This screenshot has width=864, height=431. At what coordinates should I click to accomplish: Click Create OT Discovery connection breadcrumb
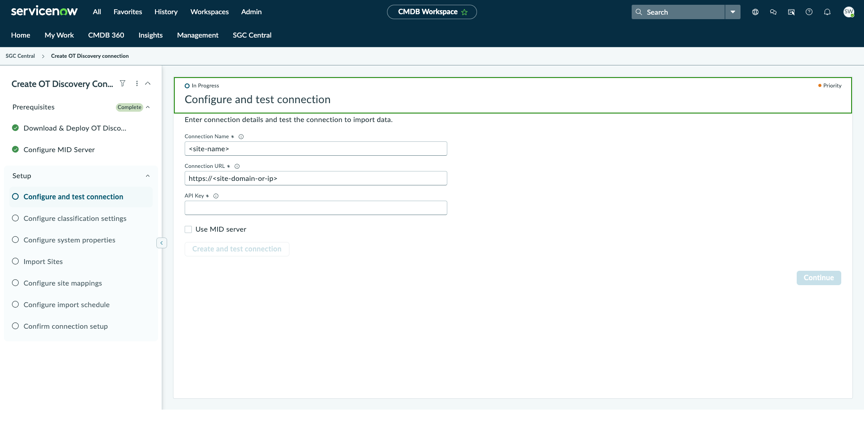tap(90, 56)
